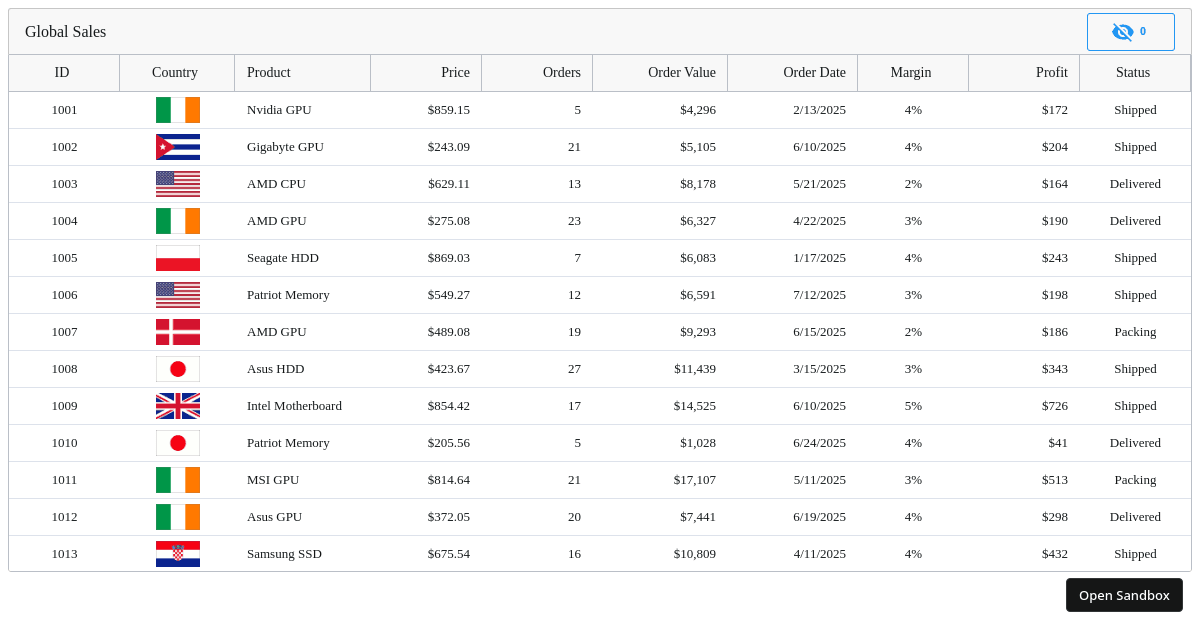Viewport: 1200px width, 630px height.
Task: Toggle the hidden rows eye button
Action: coord(1130,32)
